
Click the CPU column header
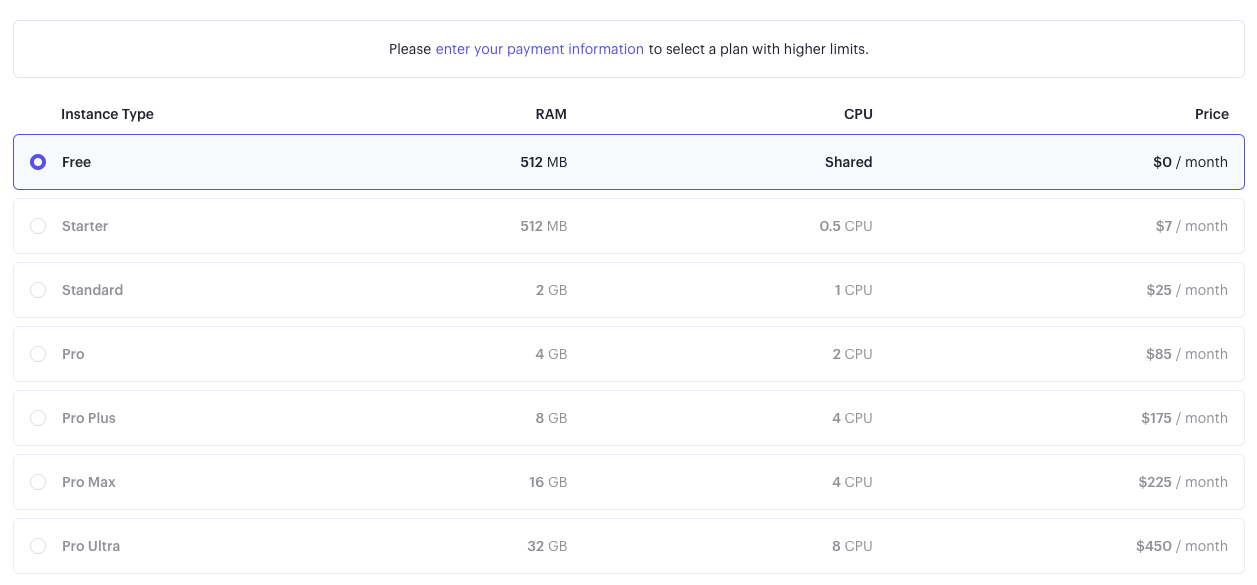tap(858, 114)
